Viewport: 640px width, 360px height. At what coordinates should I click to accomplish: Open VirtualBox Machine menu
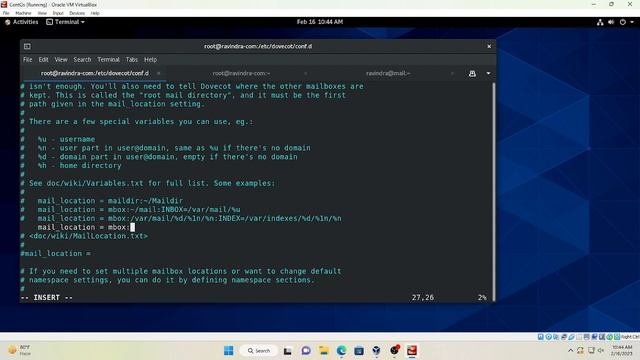coord(23,13)
